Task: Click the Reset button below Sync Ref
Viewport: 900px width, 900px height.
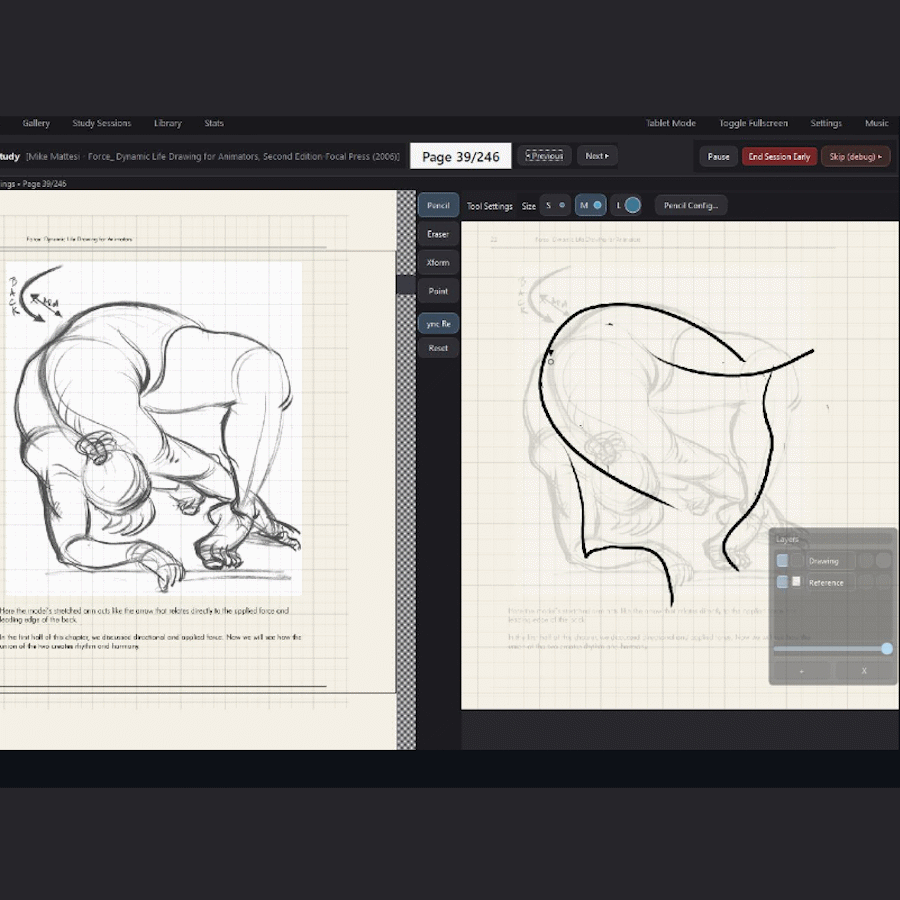Action: point(438,348)
